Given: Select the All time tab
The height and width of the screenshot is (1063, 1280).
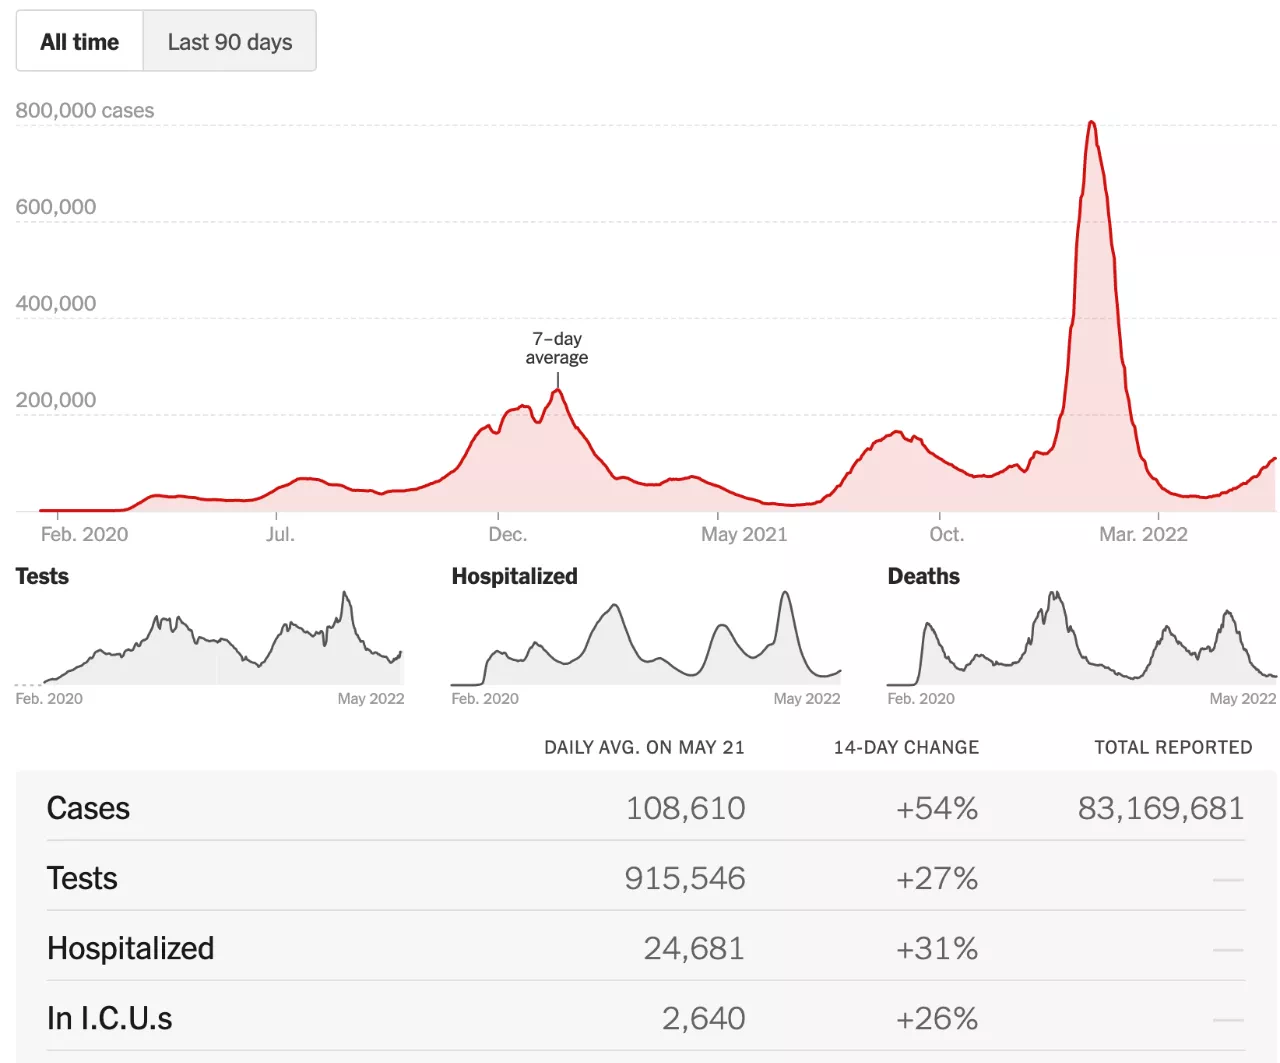Looking at the screenshot, I should click(x=80, y=42).
